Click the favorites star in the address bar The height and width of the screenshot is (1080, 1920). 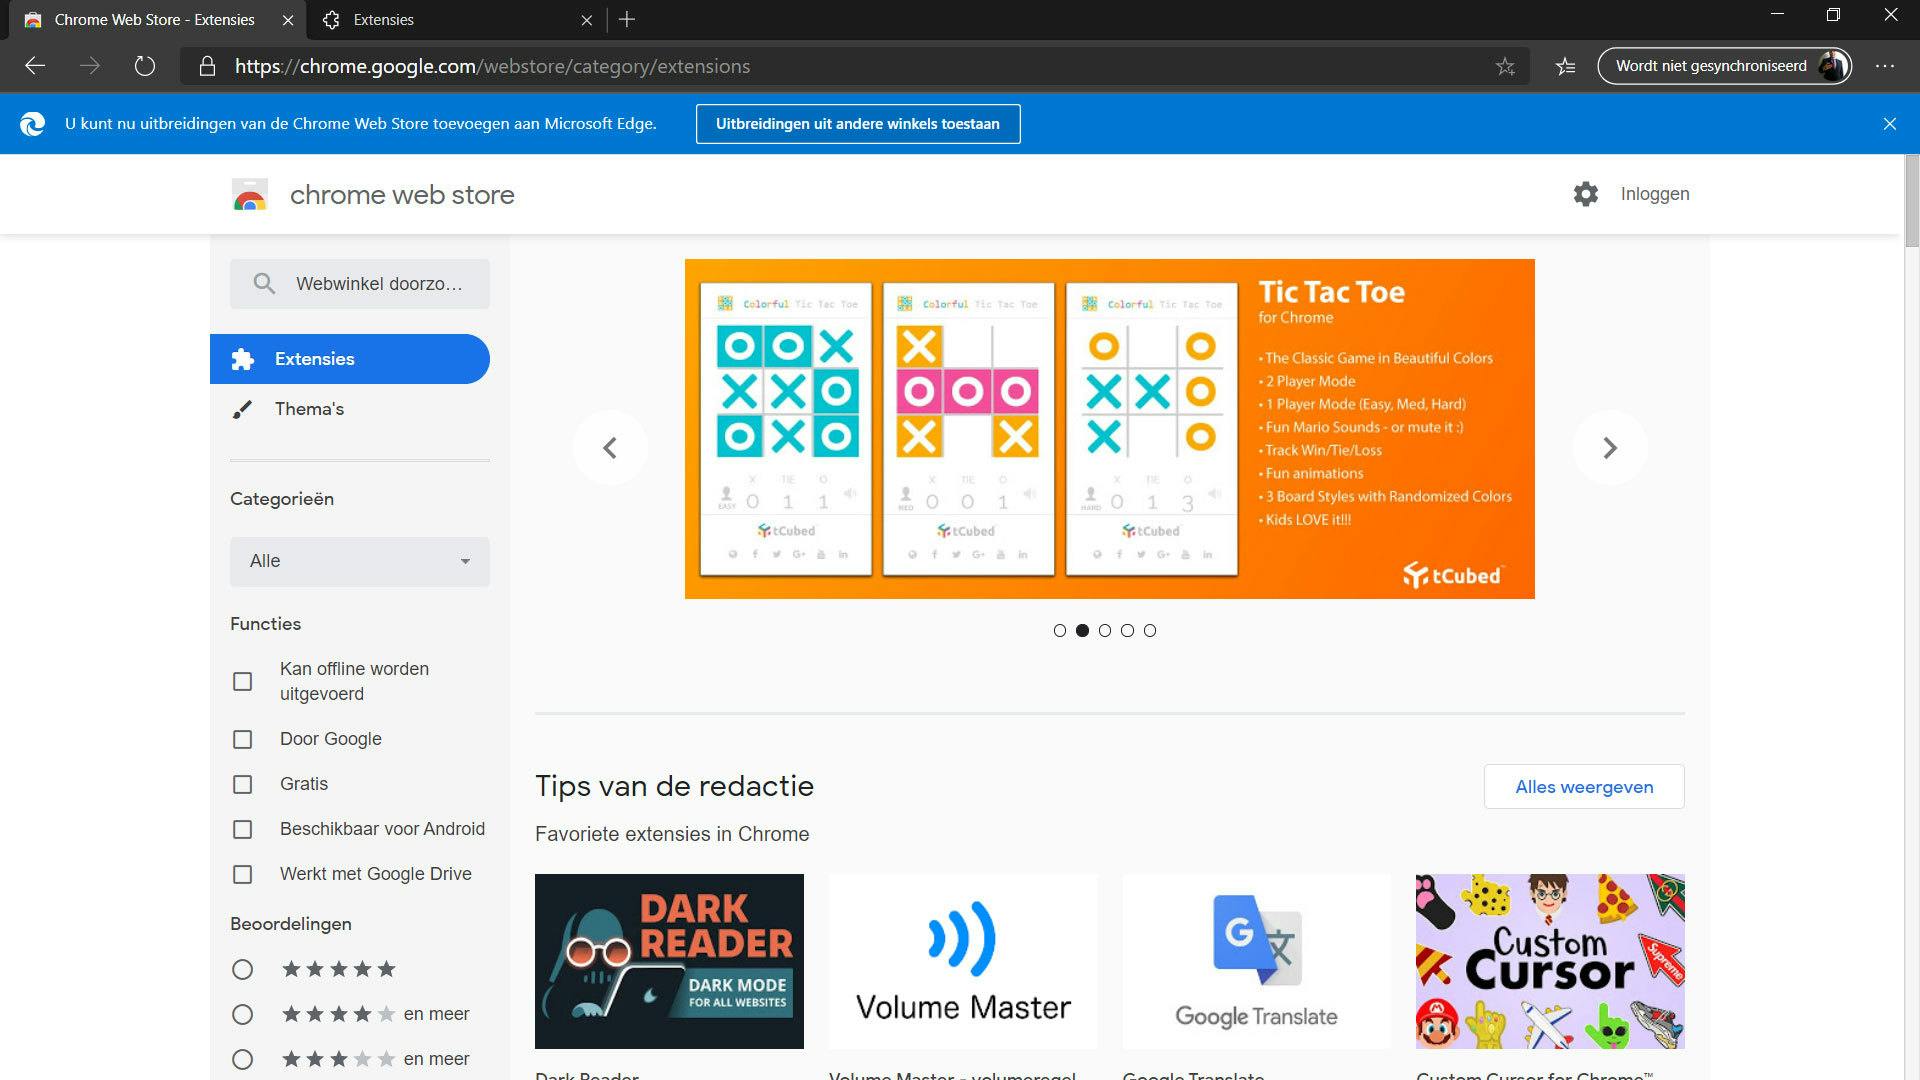click(x=1504, y=66)
